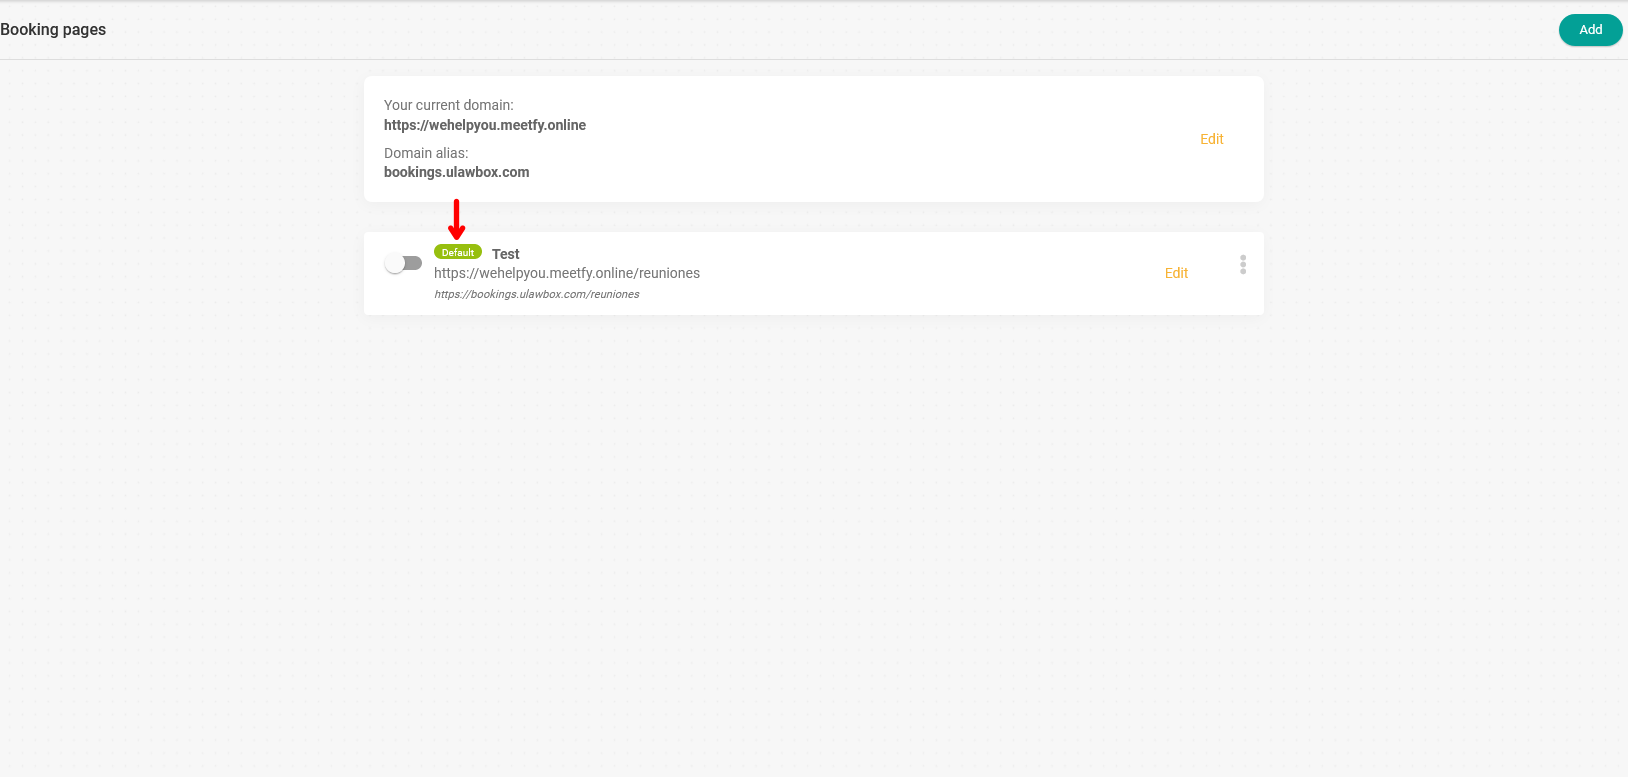Click the bookings.ulawbox.com domain alias text

tap(457, 172)
